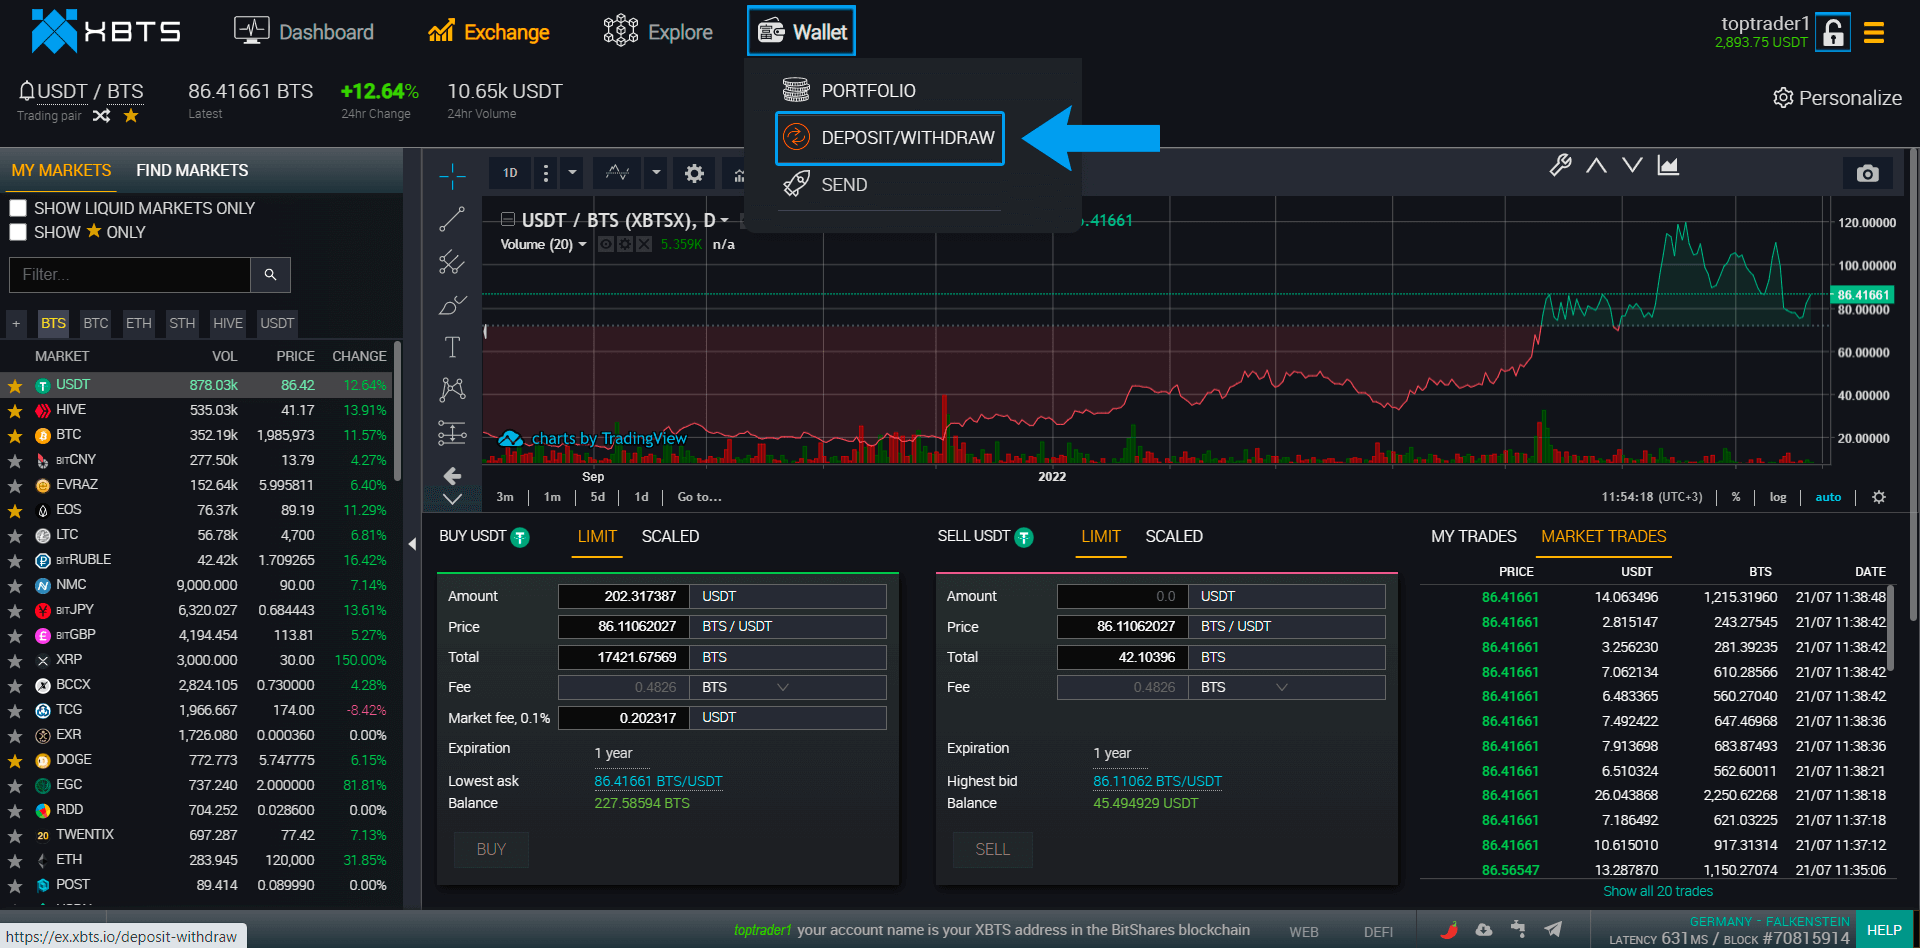Open Personalize settings
Image resolution: width=1920 pixels, height=948 pixels.
1837,98
